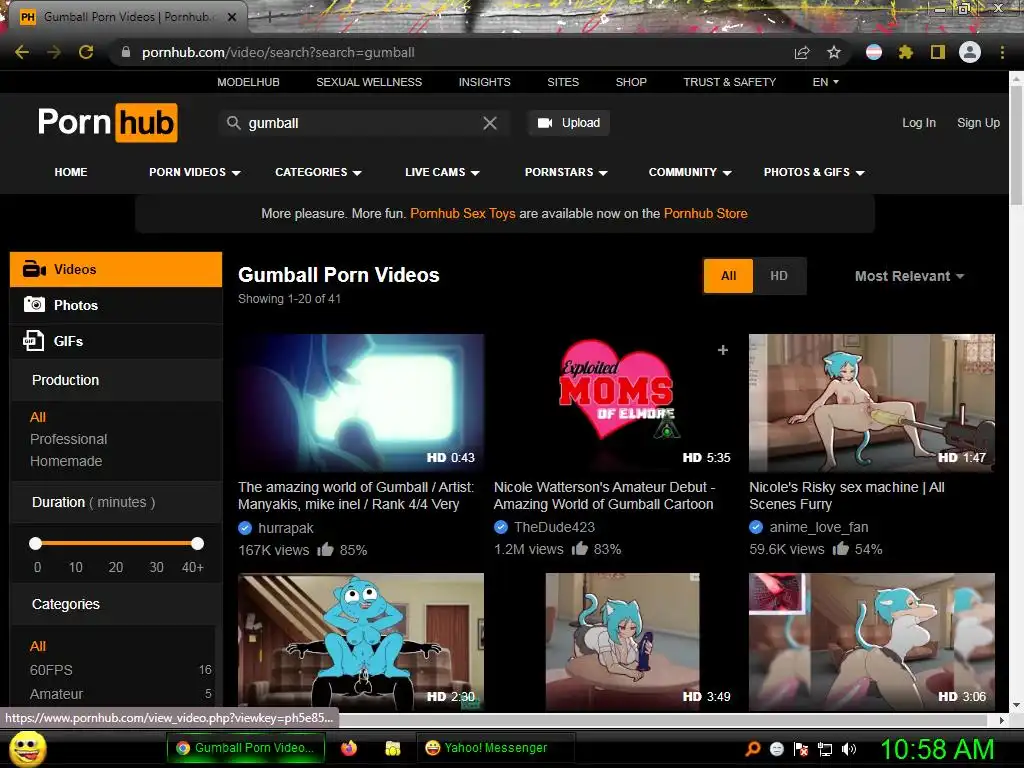Image resolution: width=1024 pixels, height=768 pixels.
Task: Click the plus icon on the 5:35 video
Action: (722, 350)
